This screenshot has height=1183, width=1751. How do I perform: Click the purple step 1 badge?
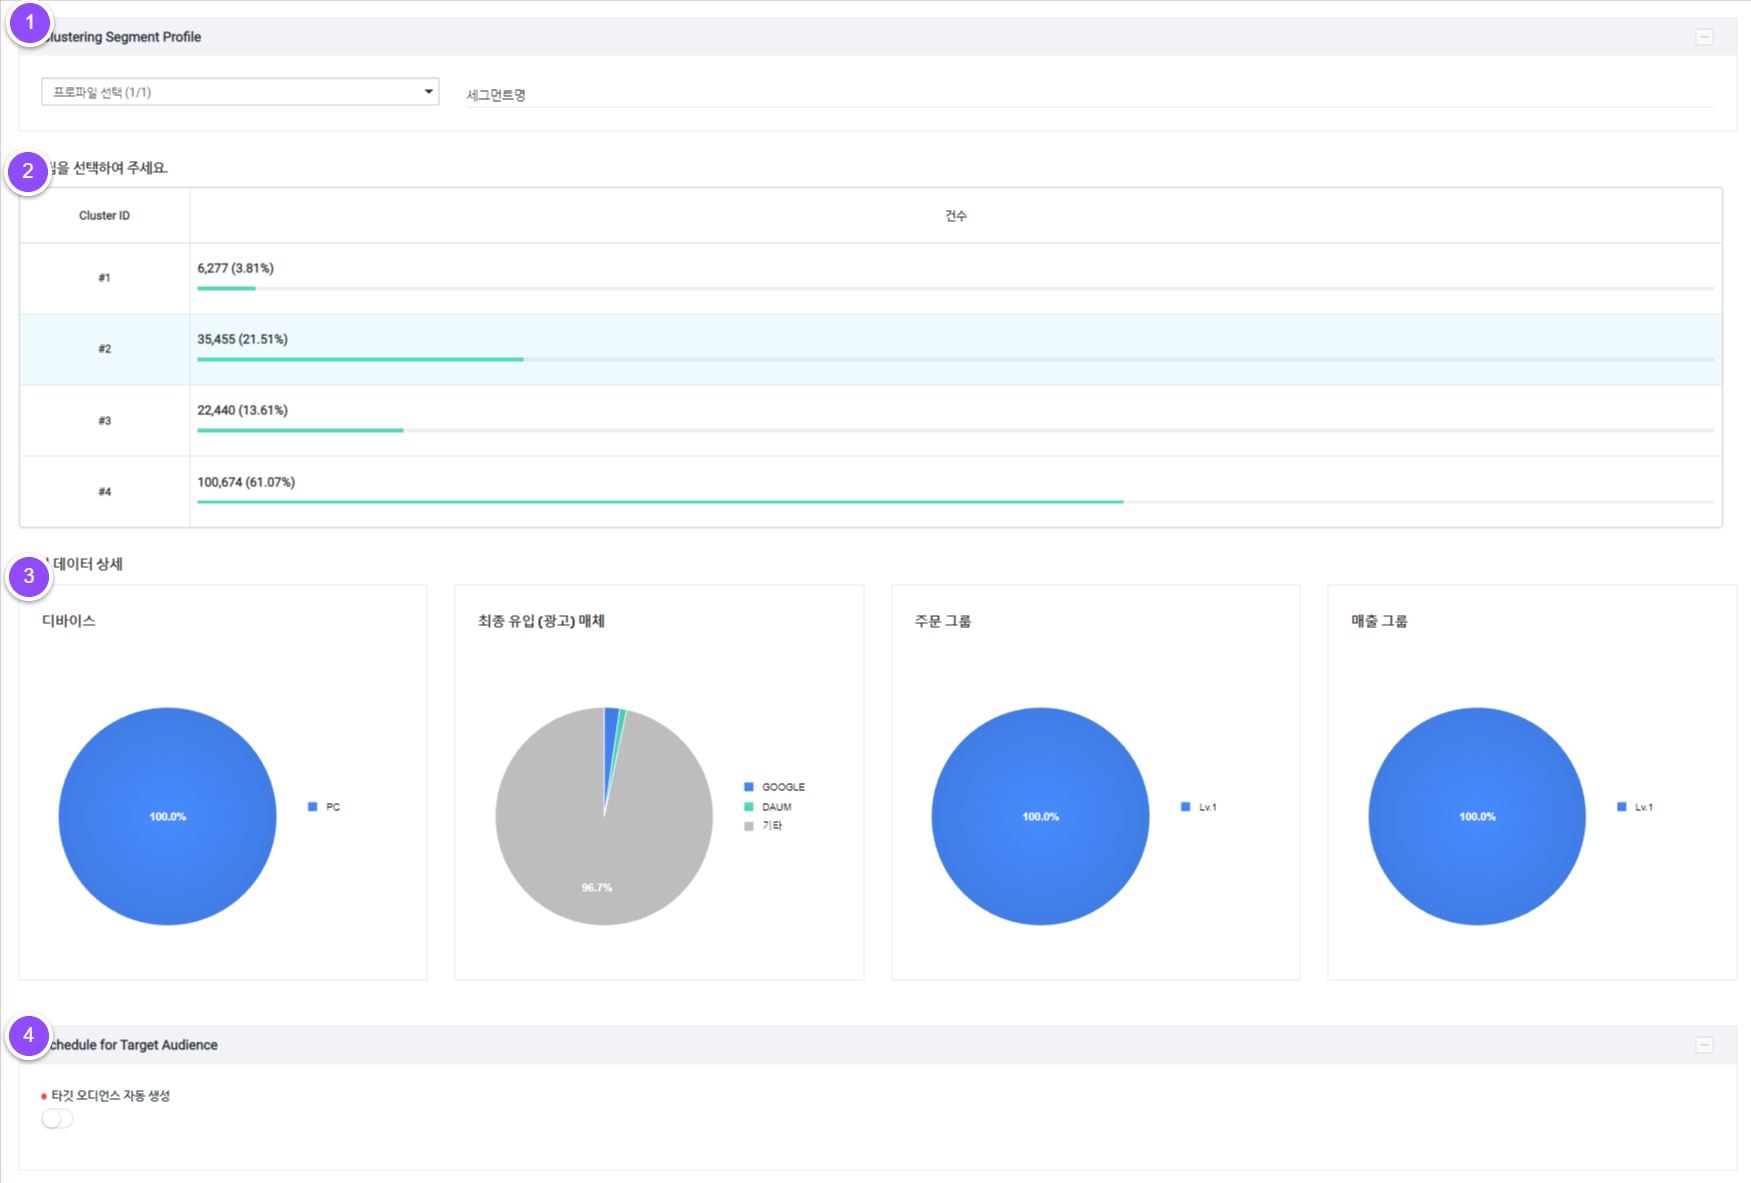coord(29,22)
